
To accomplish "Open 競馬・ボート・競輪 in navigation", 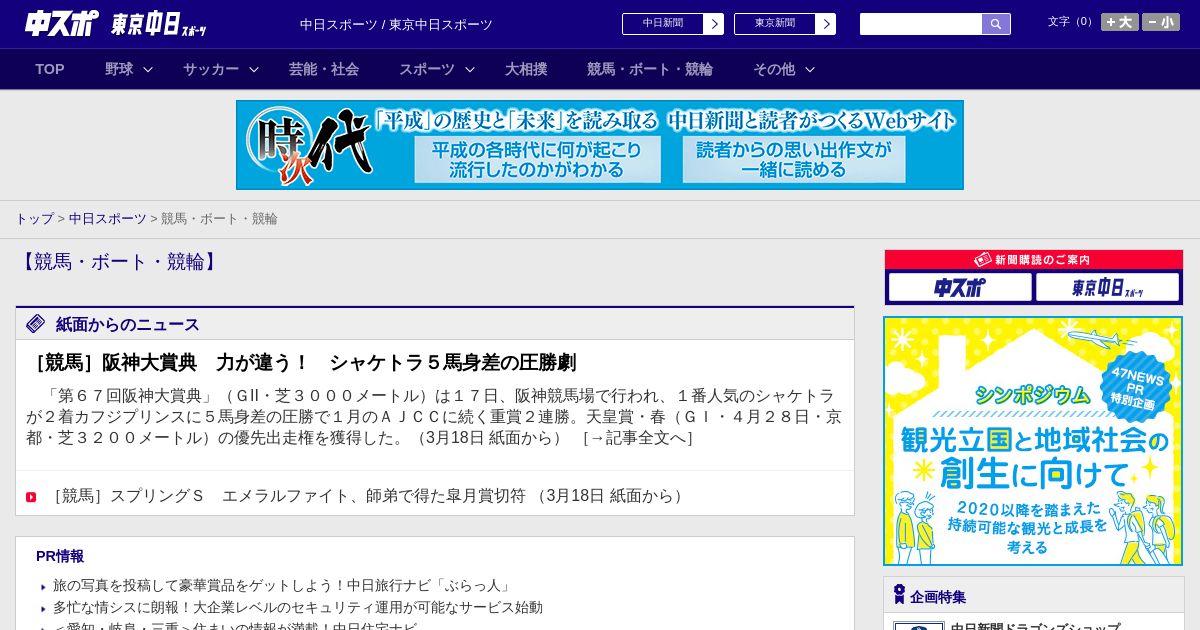I will [650, 69].
